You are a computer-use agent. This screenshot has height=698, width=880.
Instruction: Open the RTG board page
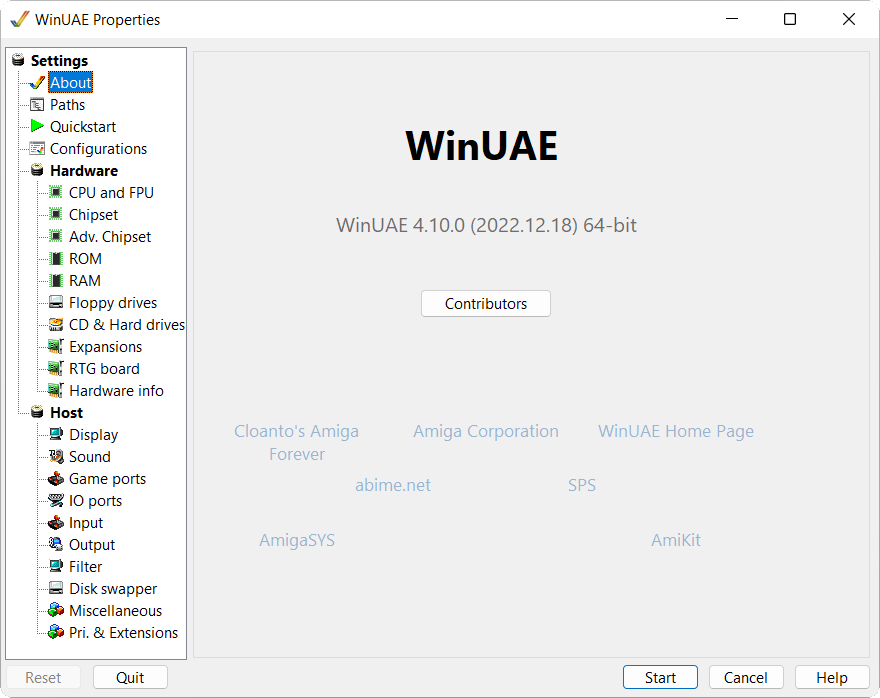pos(104,369)
